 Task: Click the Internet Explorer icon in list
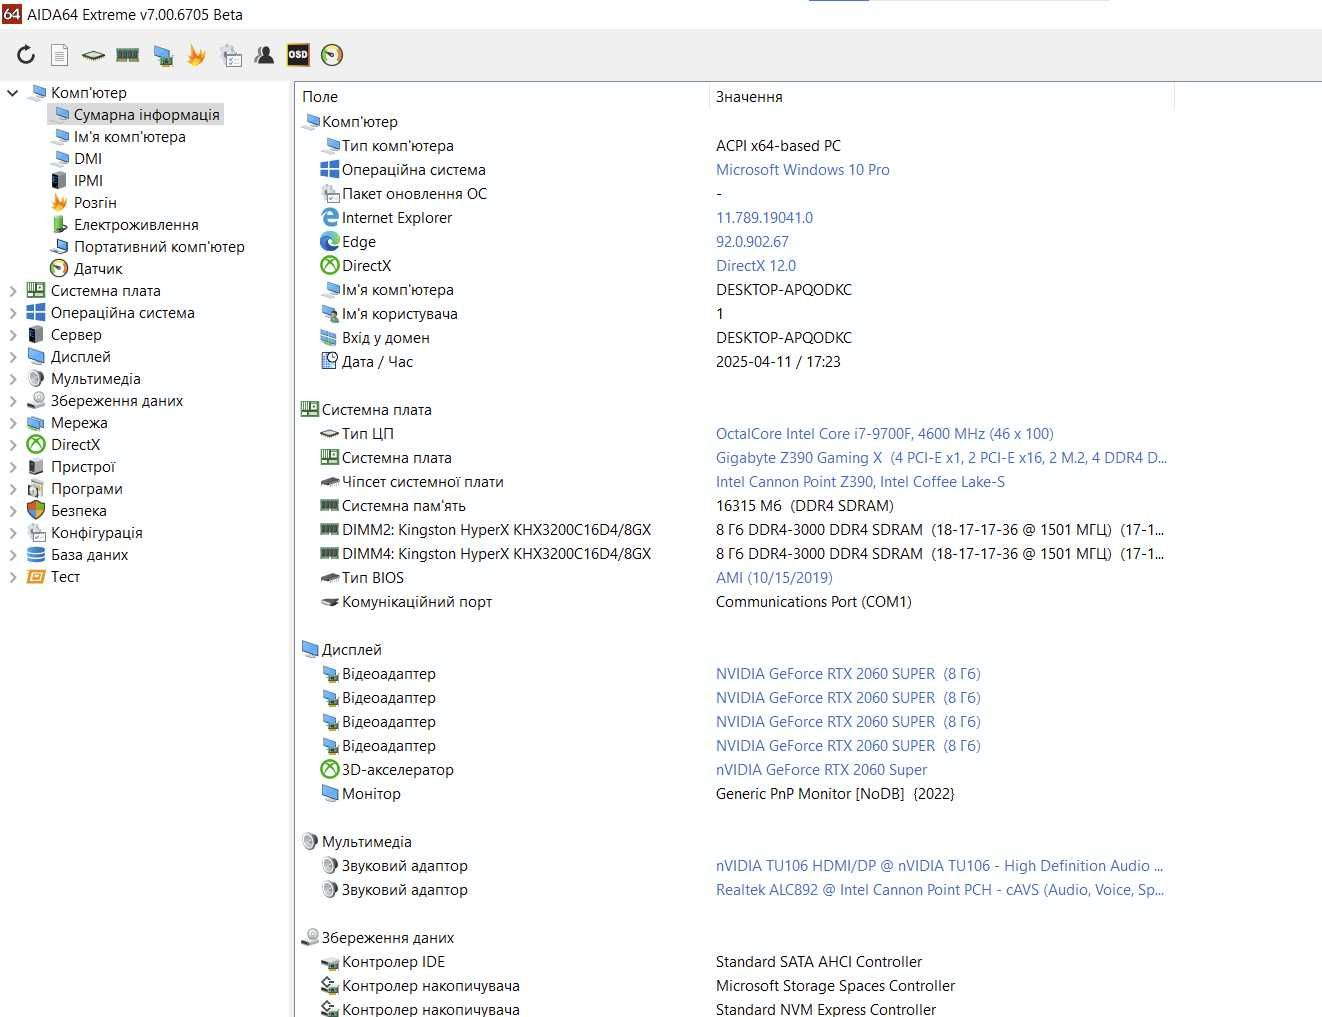[x=329, y=217]
